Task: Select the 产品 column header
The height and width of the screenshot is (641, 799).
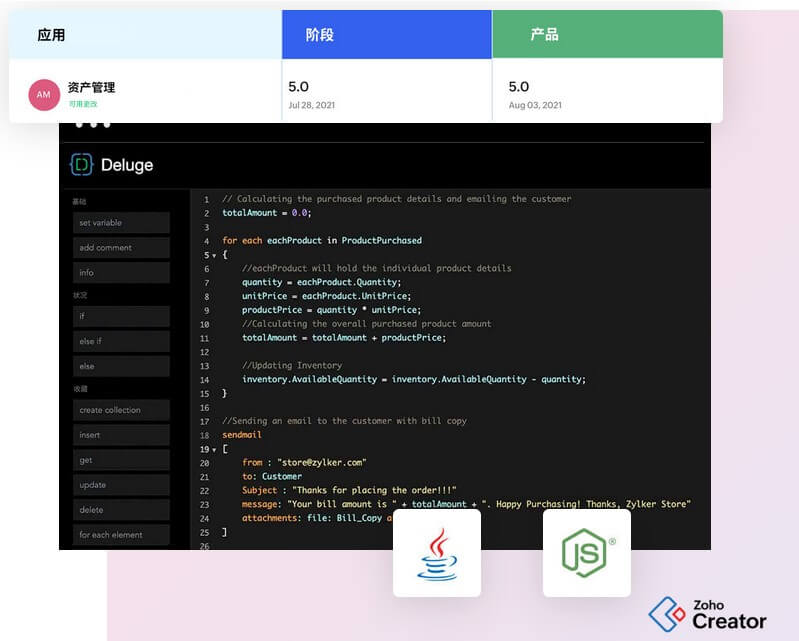Action: pyautogui.click(x=607, y=34)
